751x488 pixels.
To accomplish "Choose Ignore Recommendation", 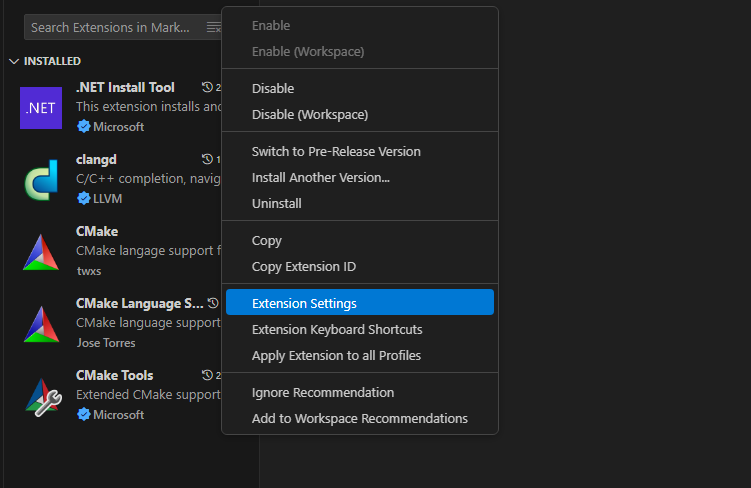I will (x=360, y=392).
